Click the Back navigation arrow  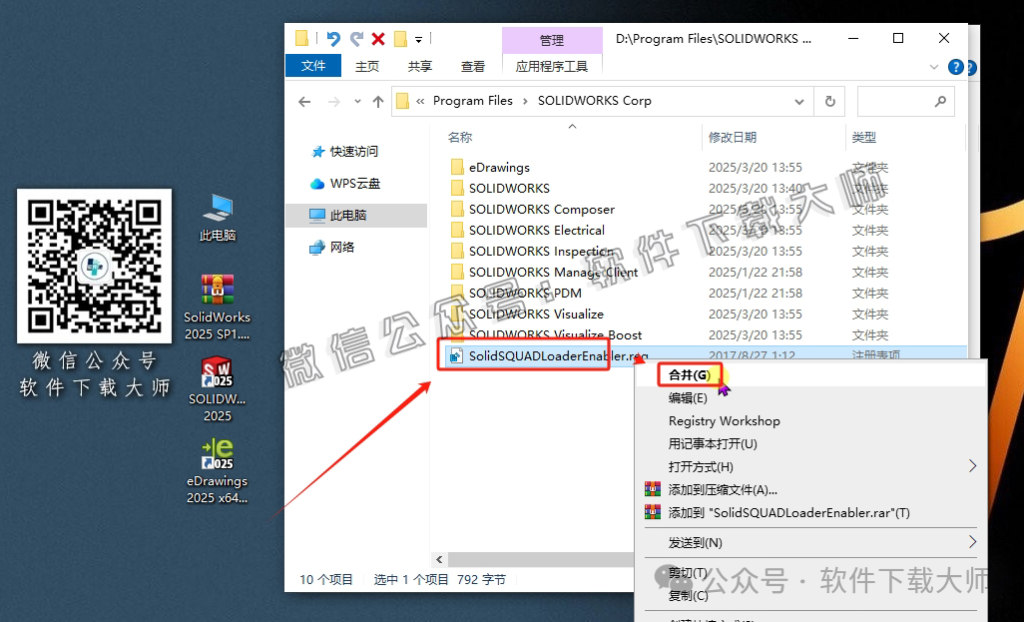[x=305, y=101]
